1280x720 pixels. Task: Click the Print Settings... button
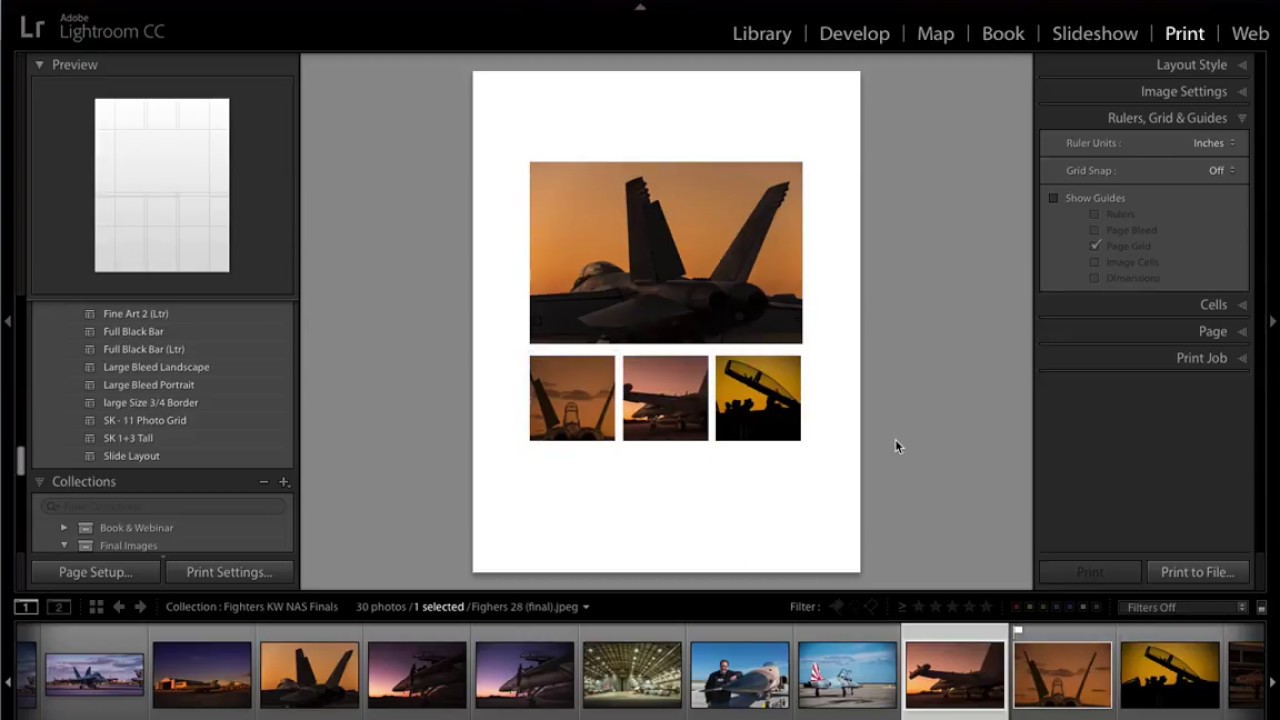[229, 572]
